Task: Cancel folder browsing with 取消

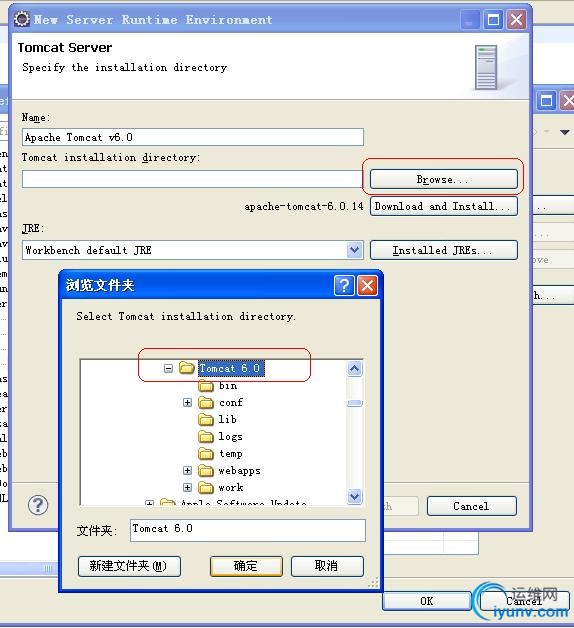Action: 327,566
